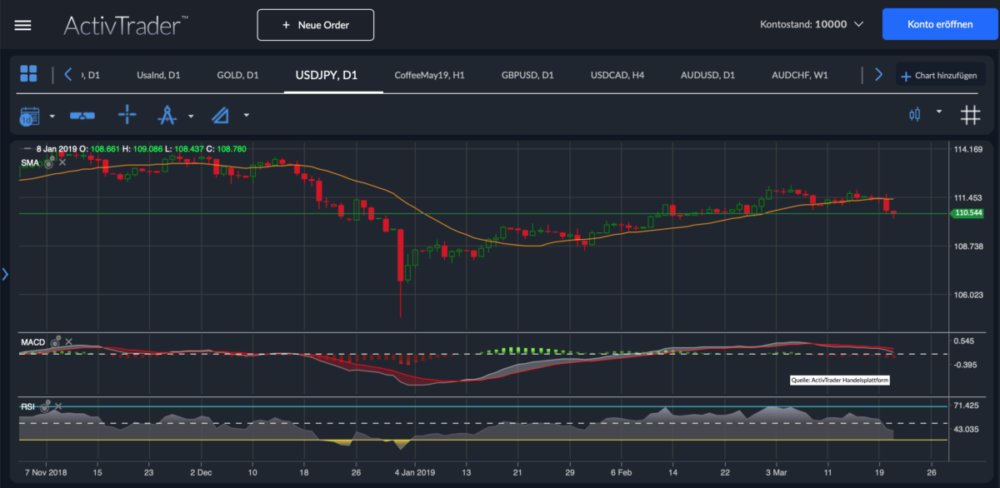Image resolution: width=1000 pixels, height=488 pixels.
Task: Click the Kontostand: 10000 balance text
Action: tap(804, 25)
